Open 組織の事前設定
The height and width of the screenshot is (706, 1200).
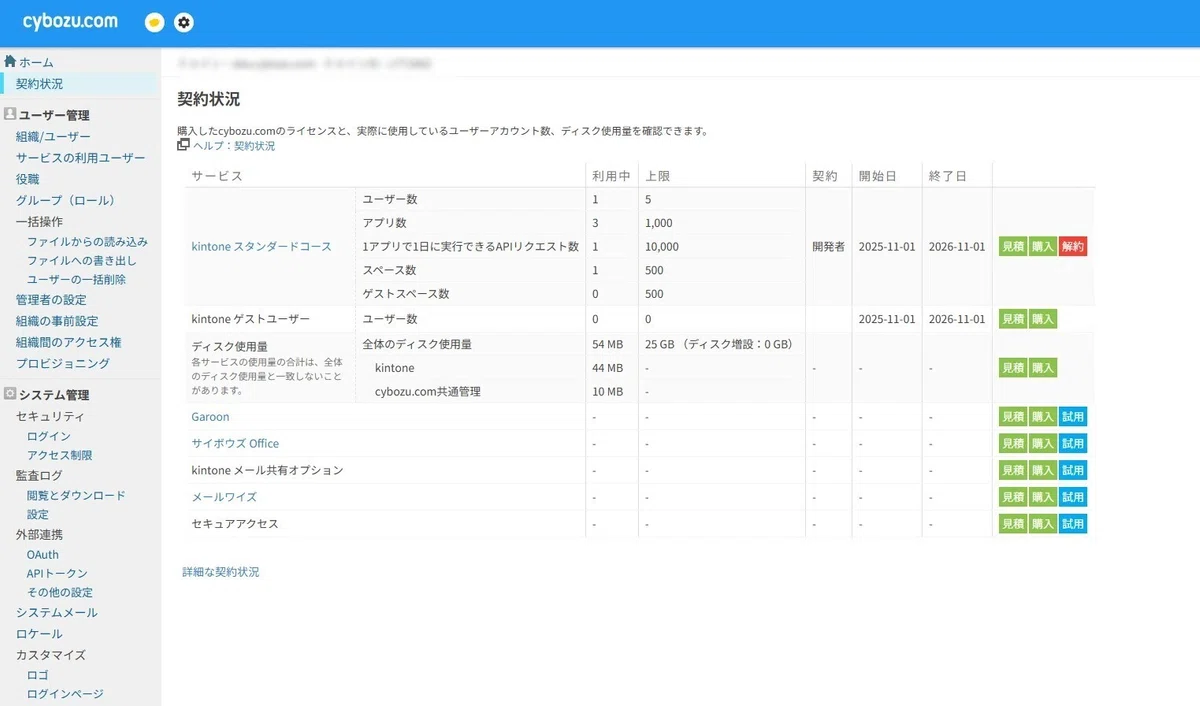(x=57, y=321)
